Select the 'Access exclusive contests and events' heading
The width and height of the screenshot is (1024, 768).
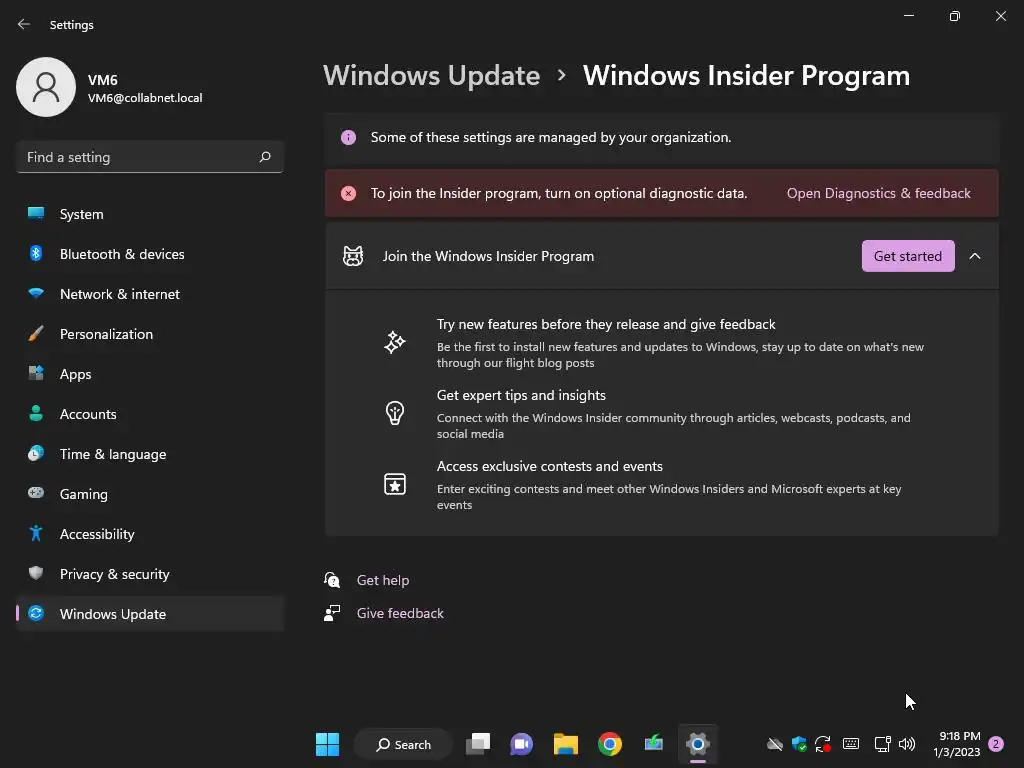(550, 466)
